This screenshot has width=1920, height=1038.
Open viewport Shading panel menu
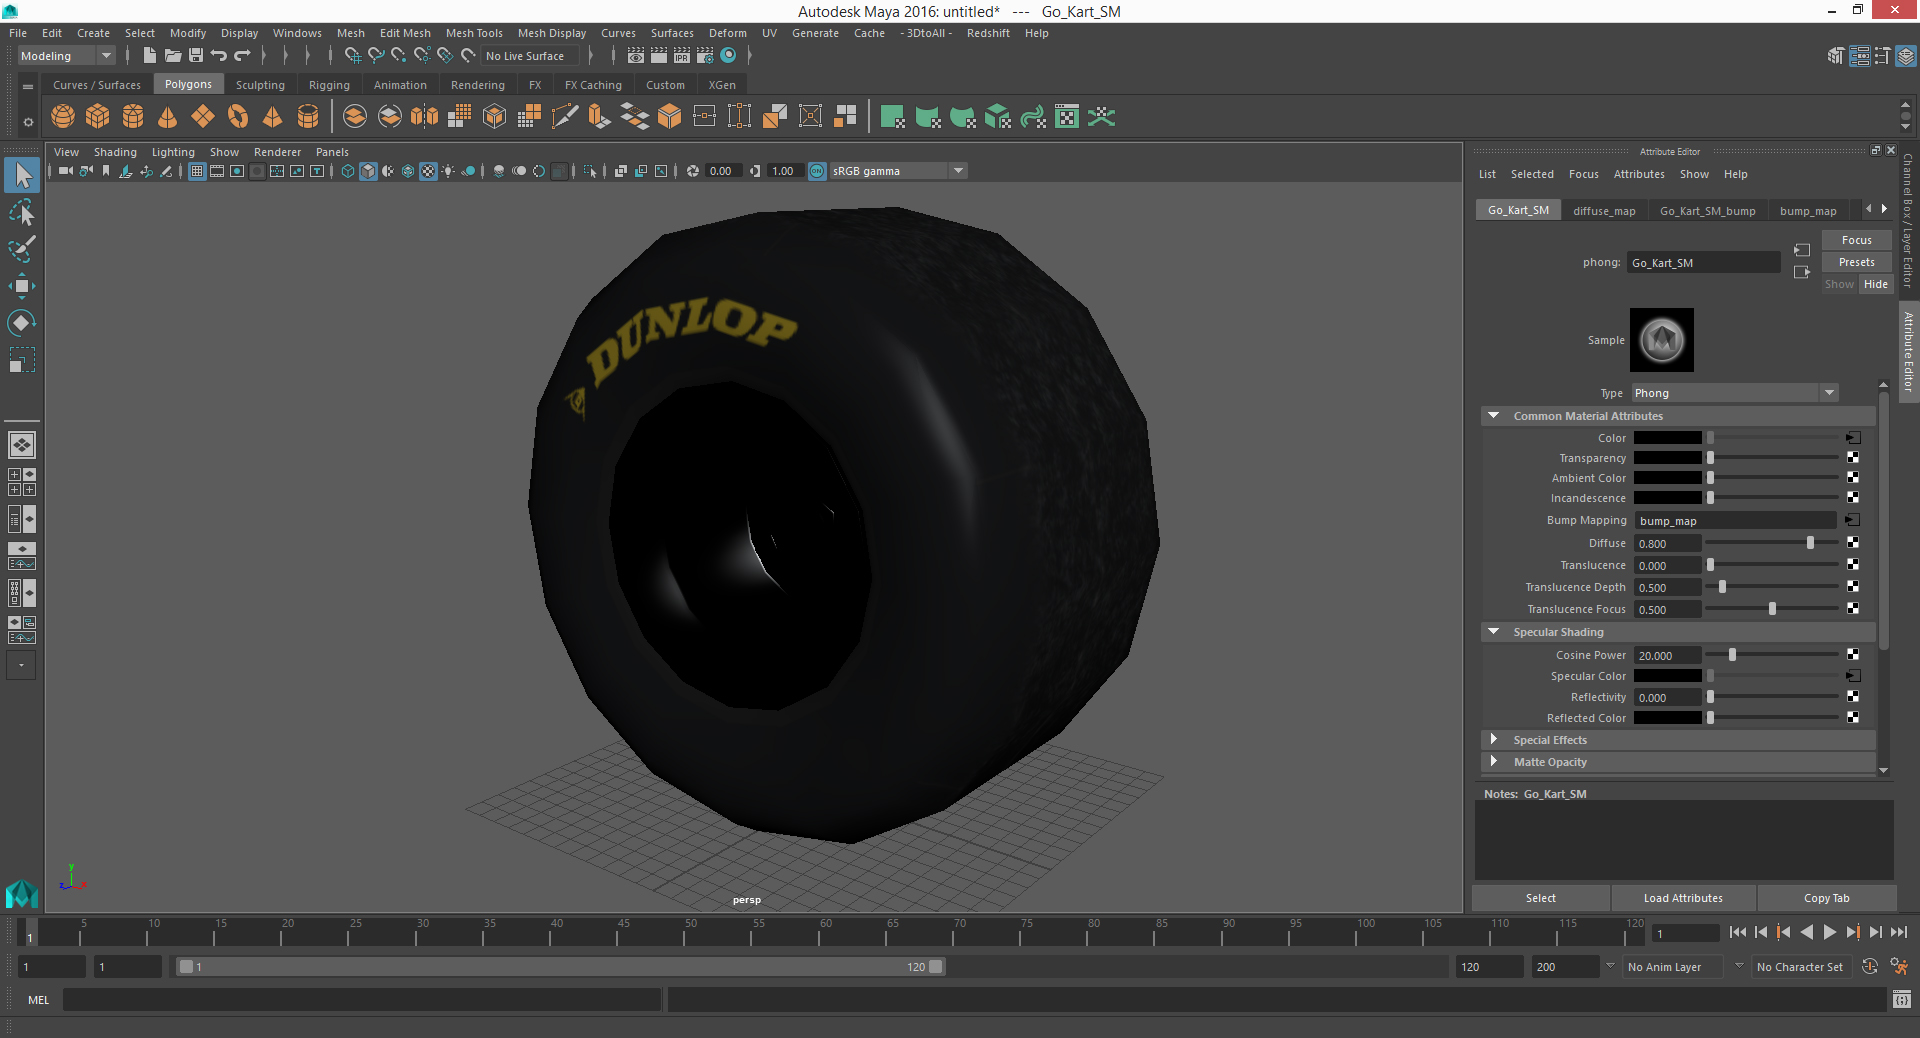[x=115, y=152]
